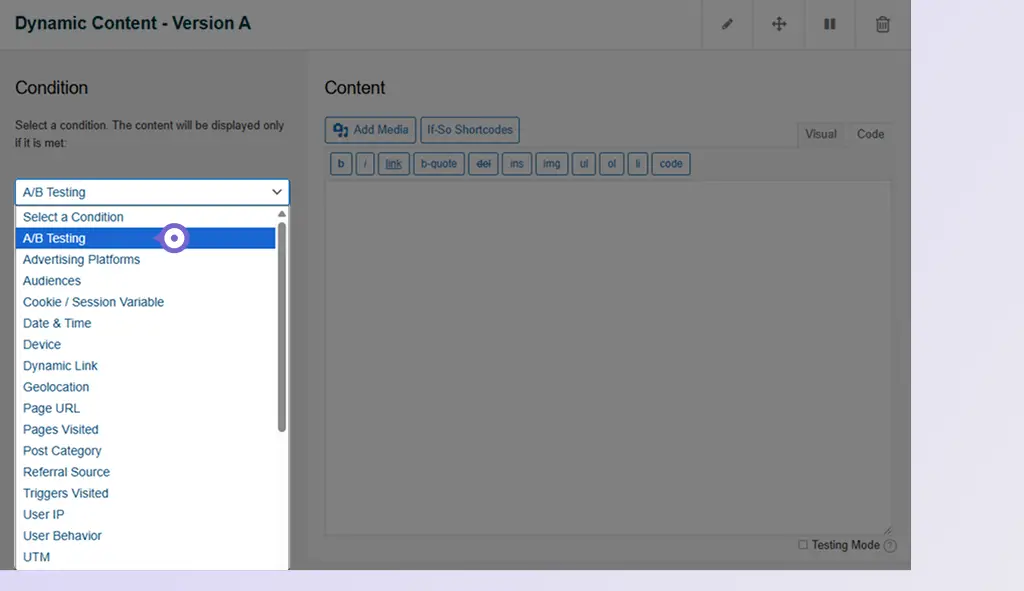Screen dimensions: 1024x591
Task: Click the editor resize handle corner
Action: pyautogui.click(x=887, y=530)
